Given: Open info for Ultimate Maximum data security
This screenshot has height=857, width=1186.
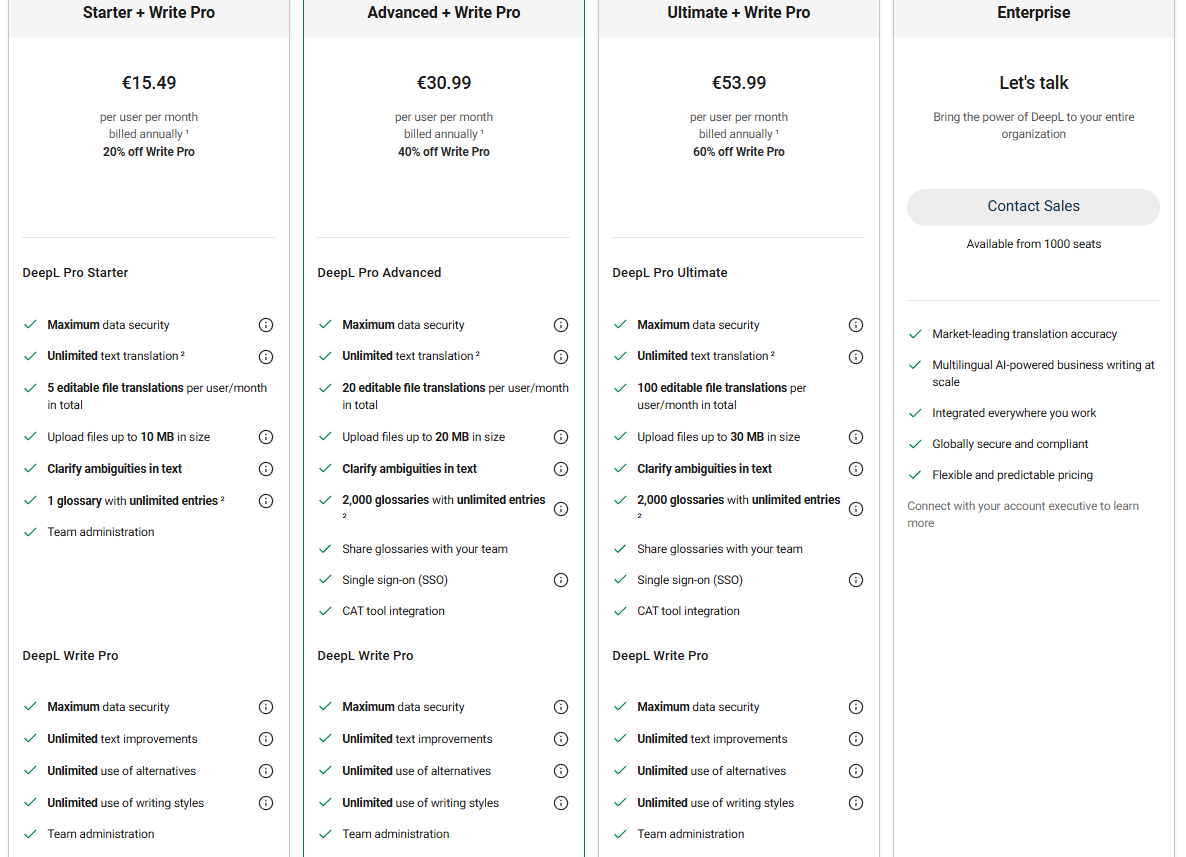Looking at the screenshot, I should coord(855,325).
